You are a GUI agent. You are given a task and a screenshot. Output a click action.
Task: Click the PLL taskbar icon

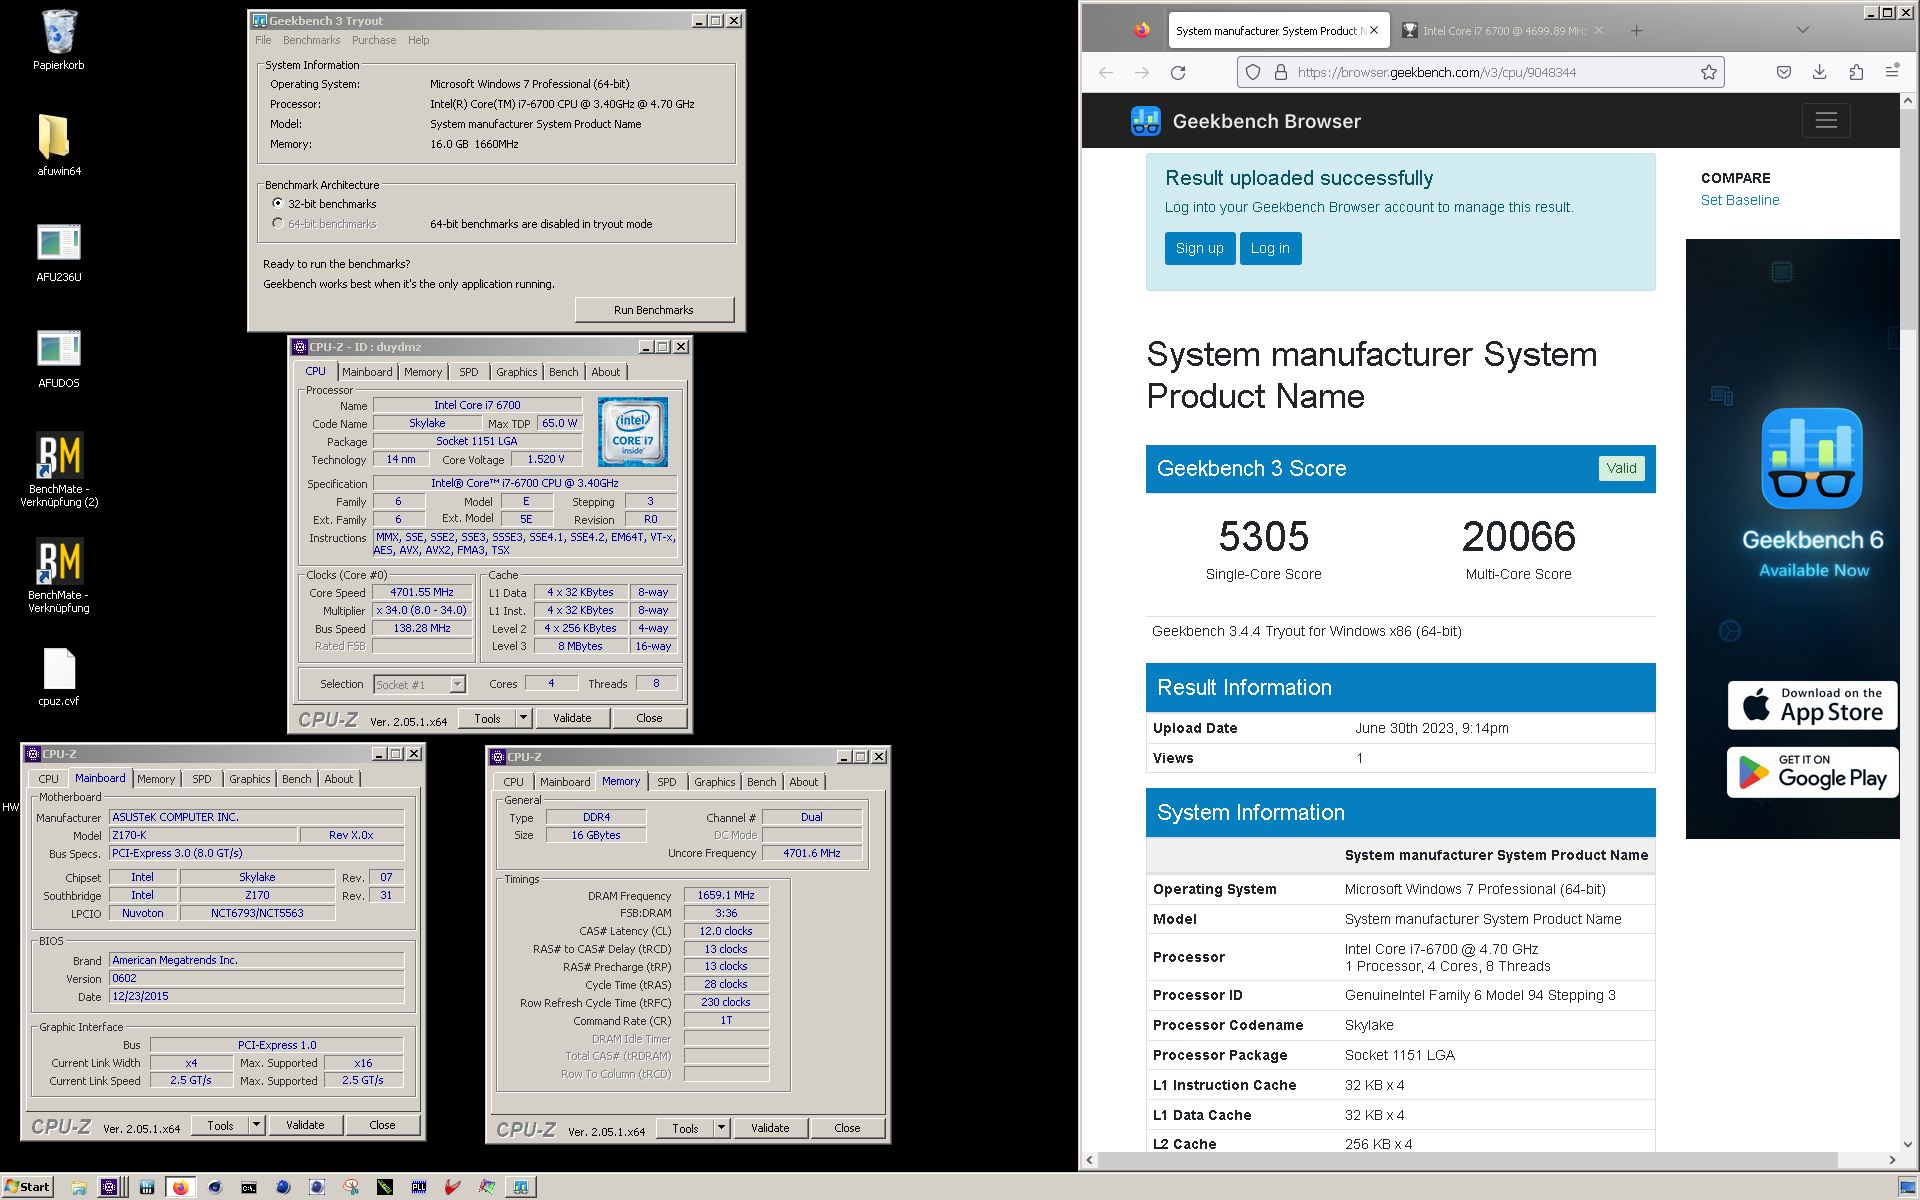click(419, 1187)
